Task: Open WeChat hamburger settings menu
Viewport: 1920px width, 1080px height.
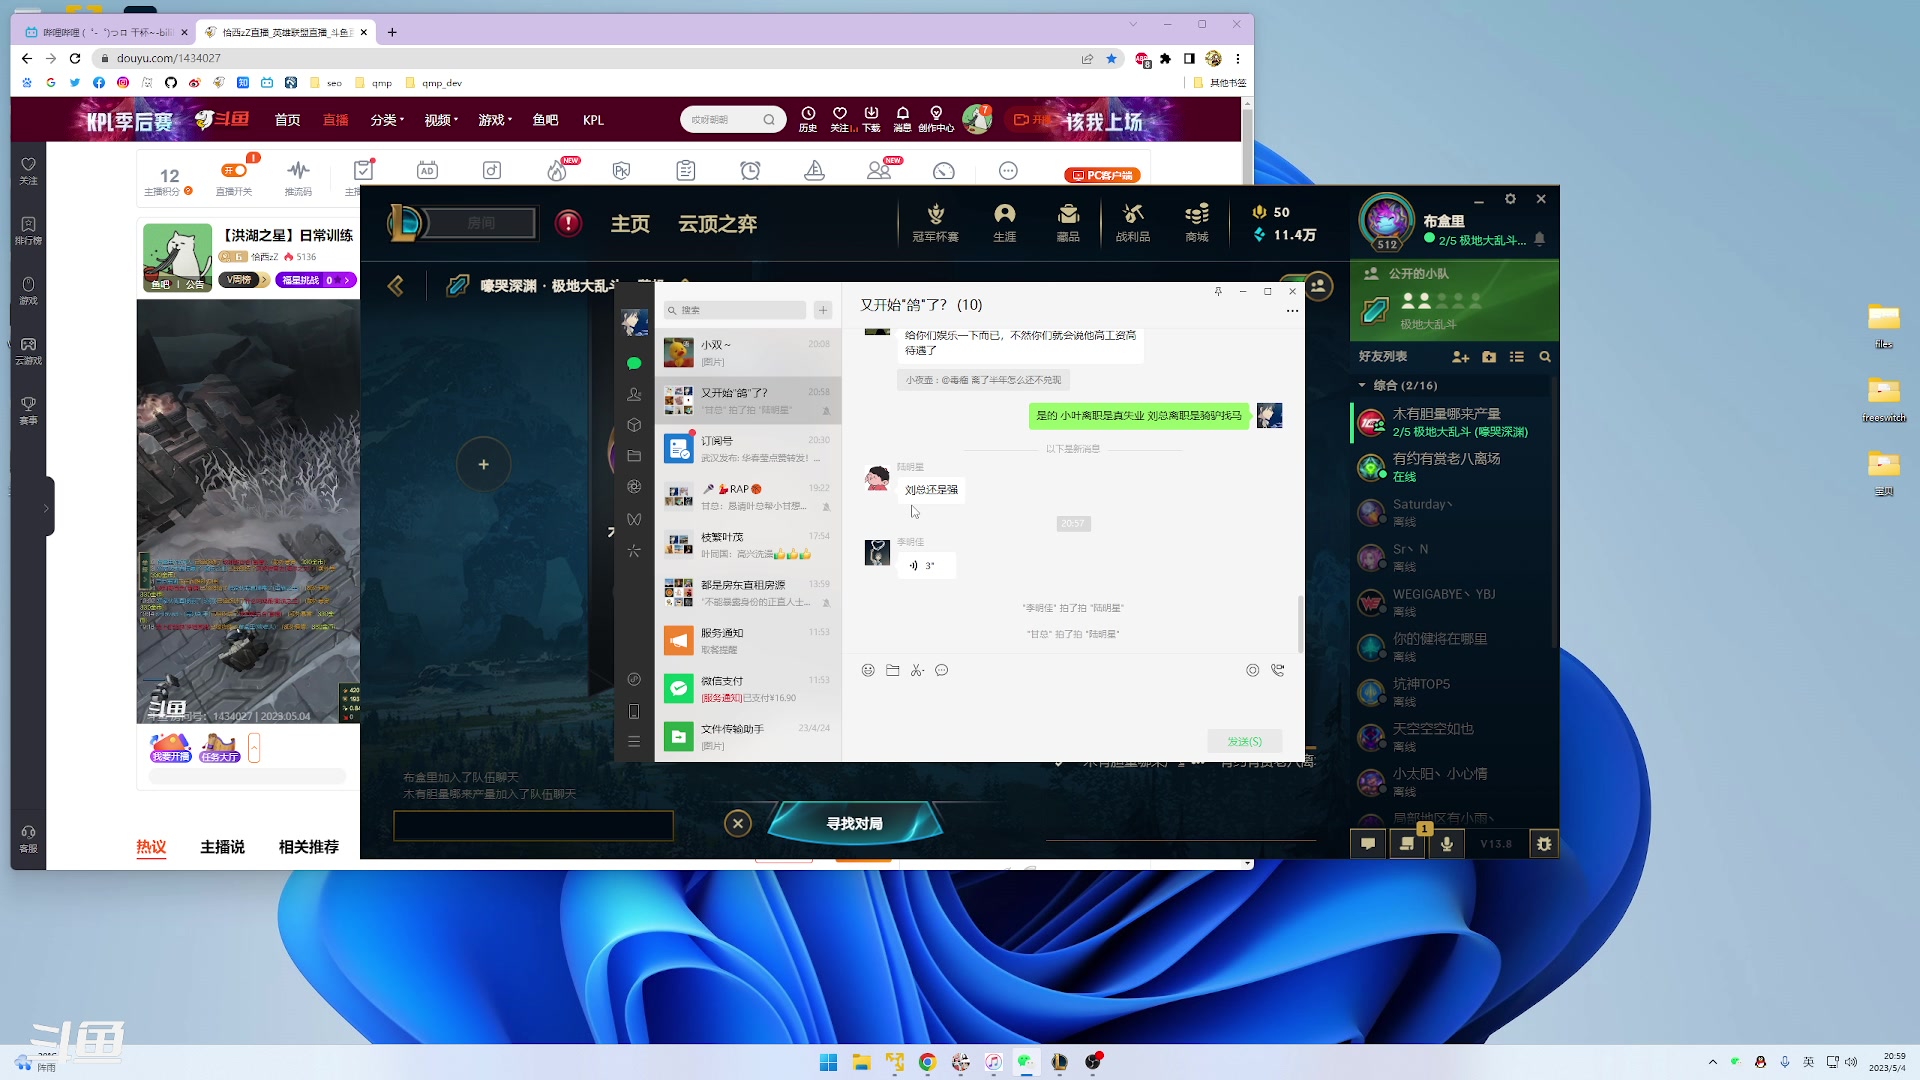Action: [x=633, y=742]
